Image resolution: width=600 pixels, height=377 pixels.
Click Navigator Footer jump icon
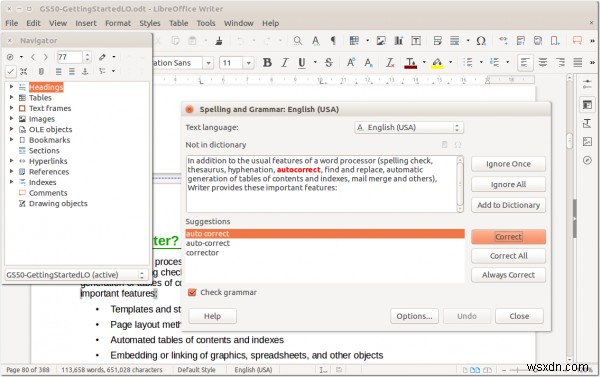[72, 71]
